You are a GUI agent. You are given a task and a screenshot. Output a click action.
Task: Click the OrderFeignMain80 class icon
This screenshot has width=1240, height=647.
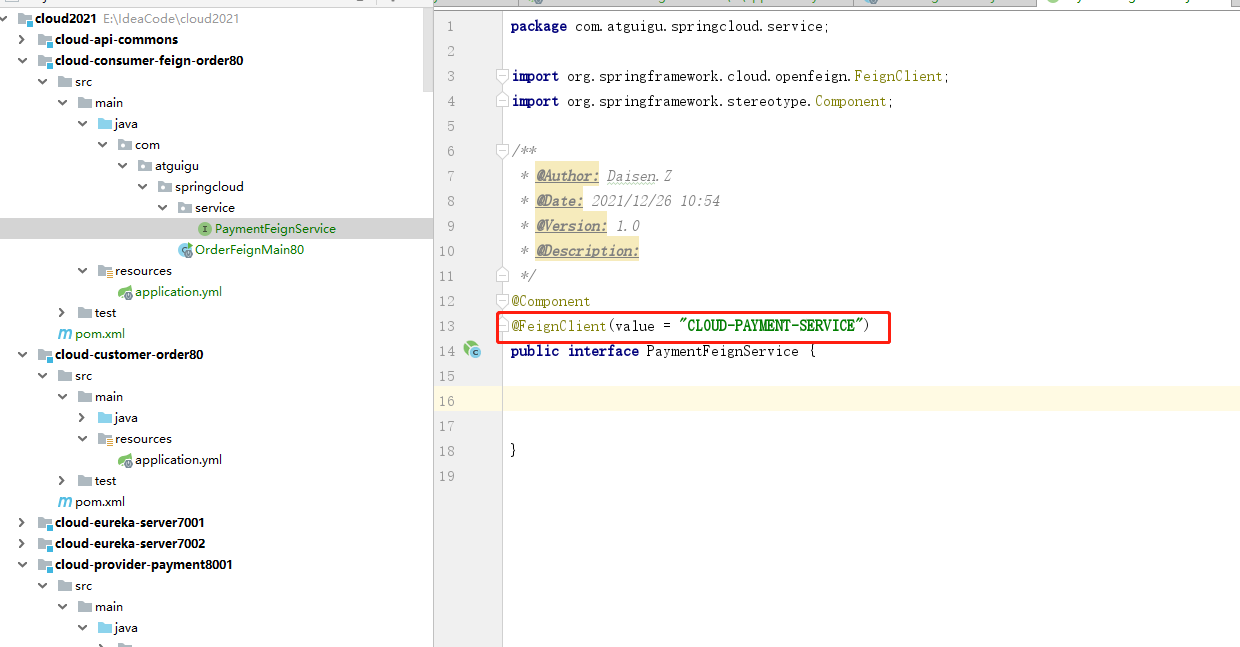[185, 250]
